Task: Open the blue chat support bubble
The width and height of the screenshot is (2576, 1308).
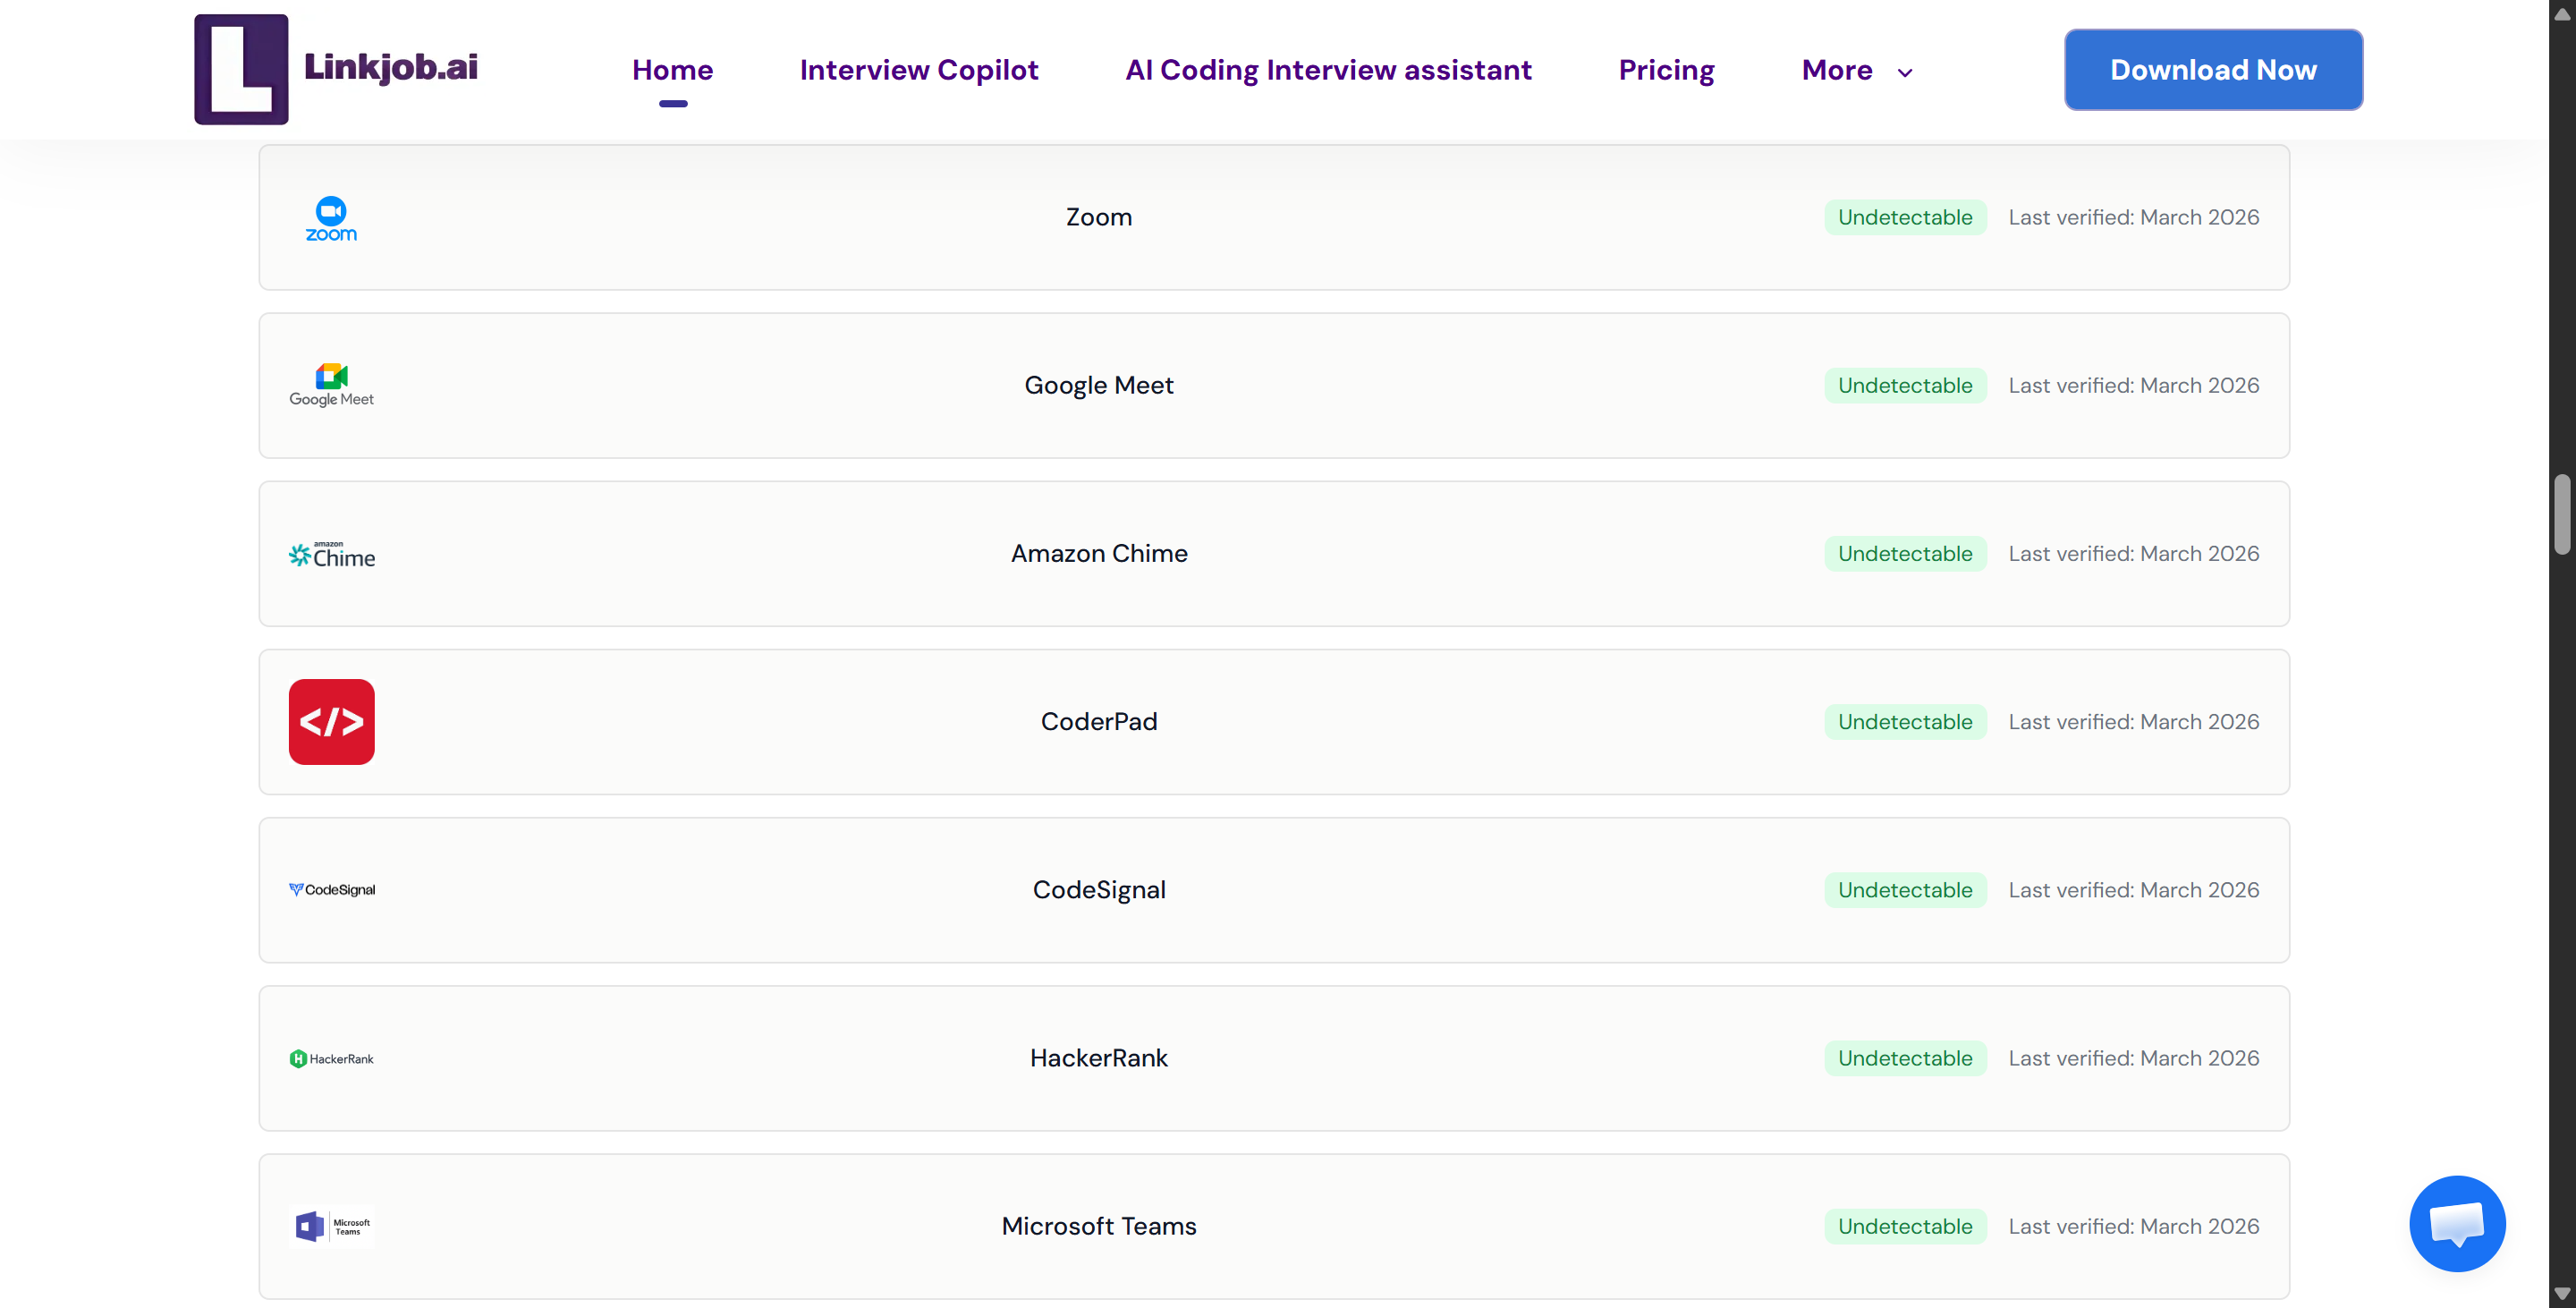Action: 2457,1223
